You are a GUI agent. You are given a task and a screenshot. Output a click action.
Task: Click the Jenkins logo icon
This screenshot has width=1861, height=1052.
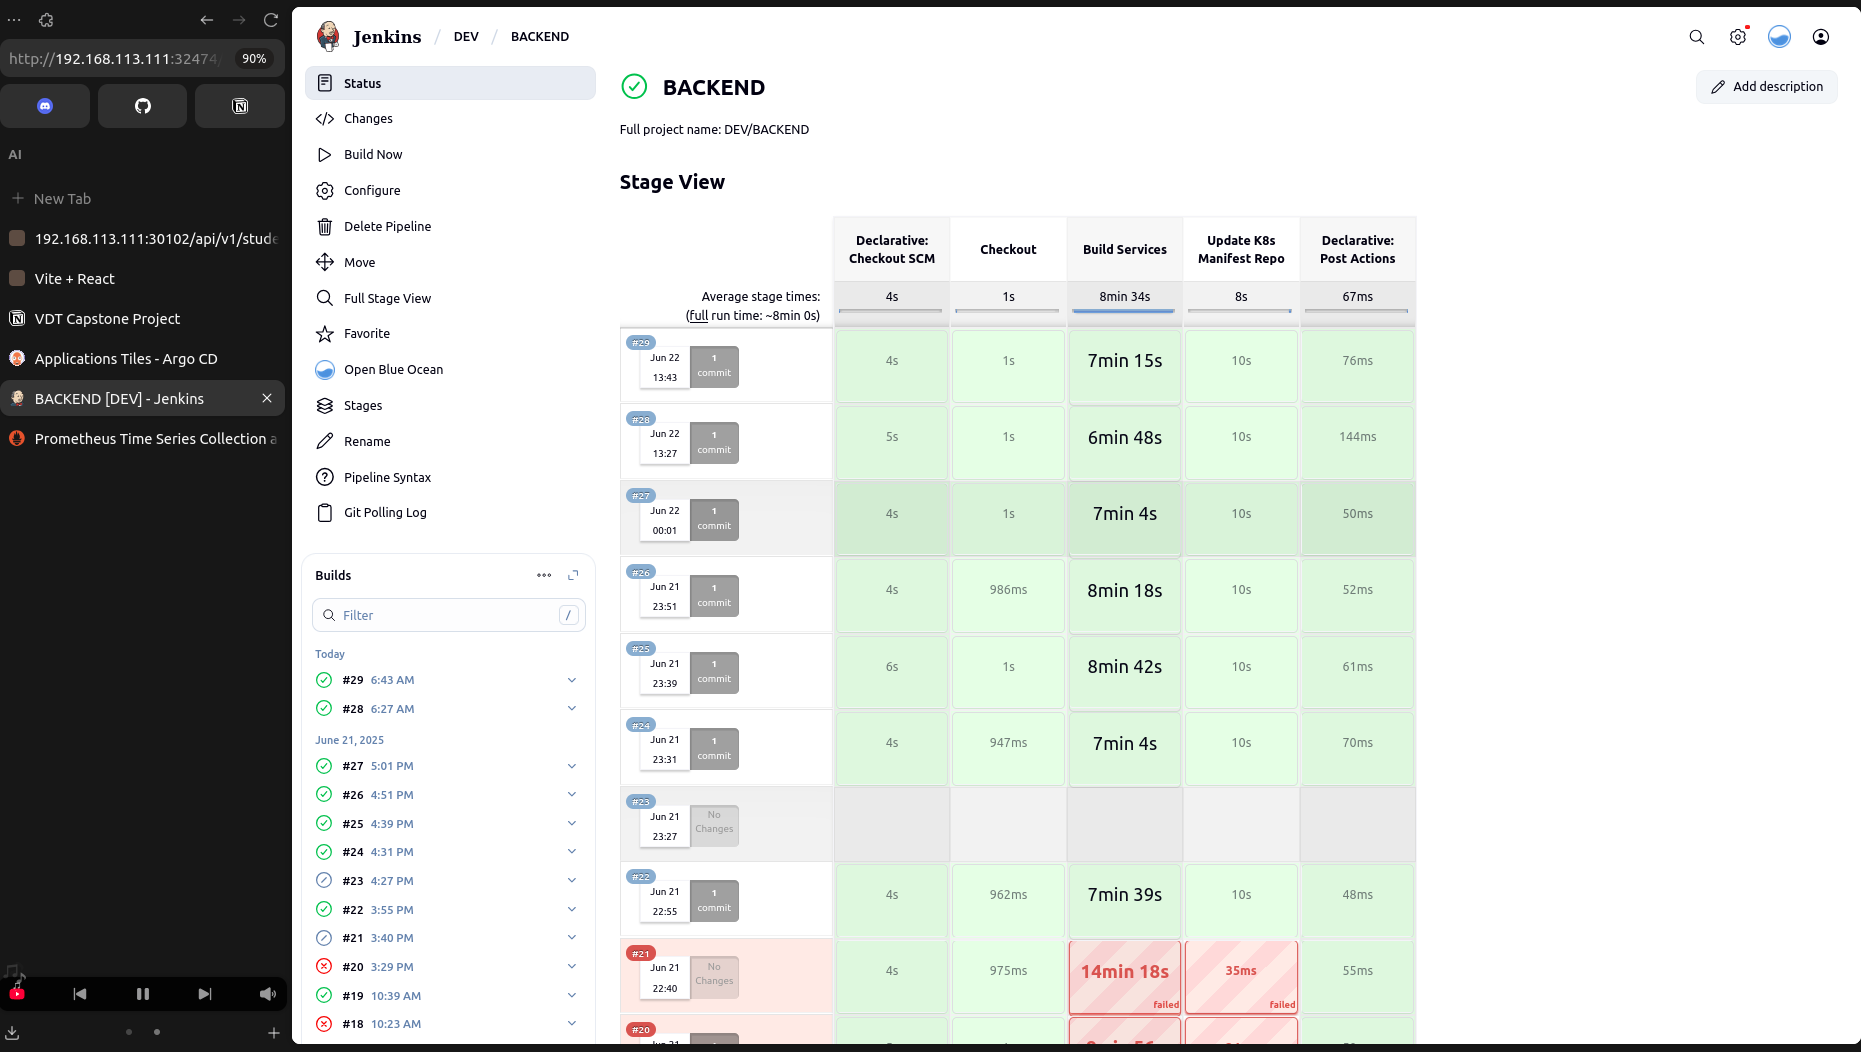[x=327, y=36]
